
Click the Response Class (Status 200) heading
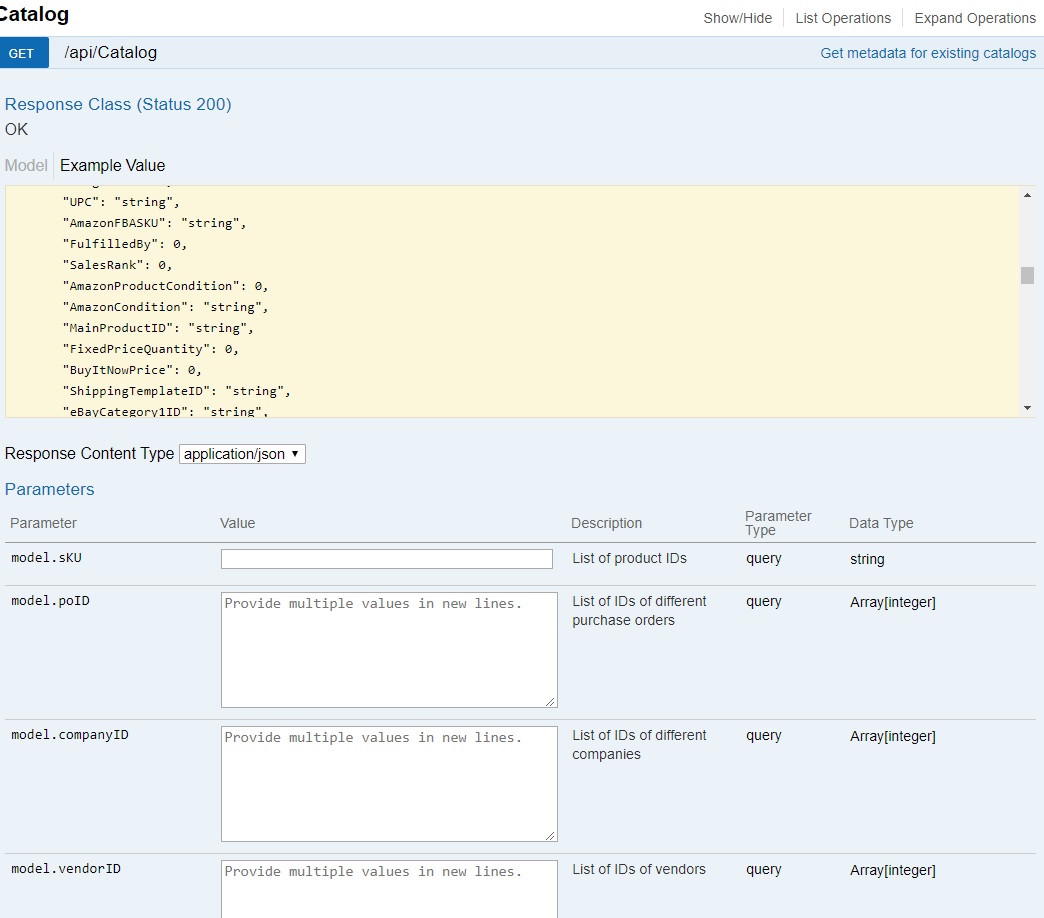tap(118, 105)
